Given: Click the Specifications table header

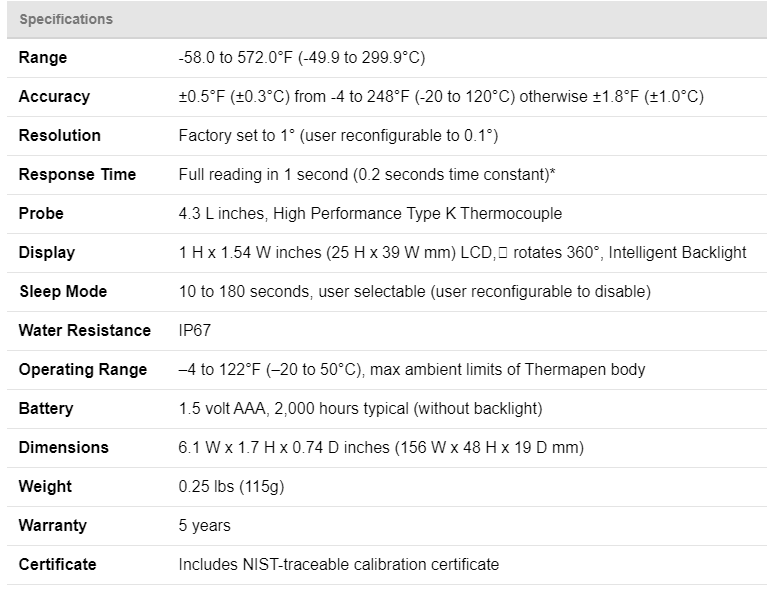Looking at the screenshot, I should (66, 19).
